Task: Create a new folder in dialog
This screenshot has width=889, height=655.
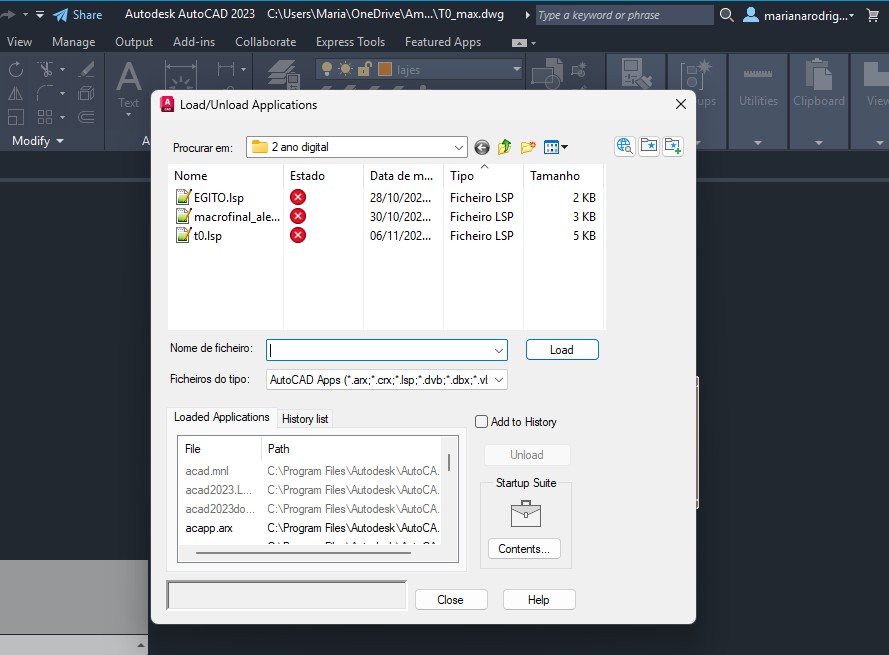Action: point(528,147)
